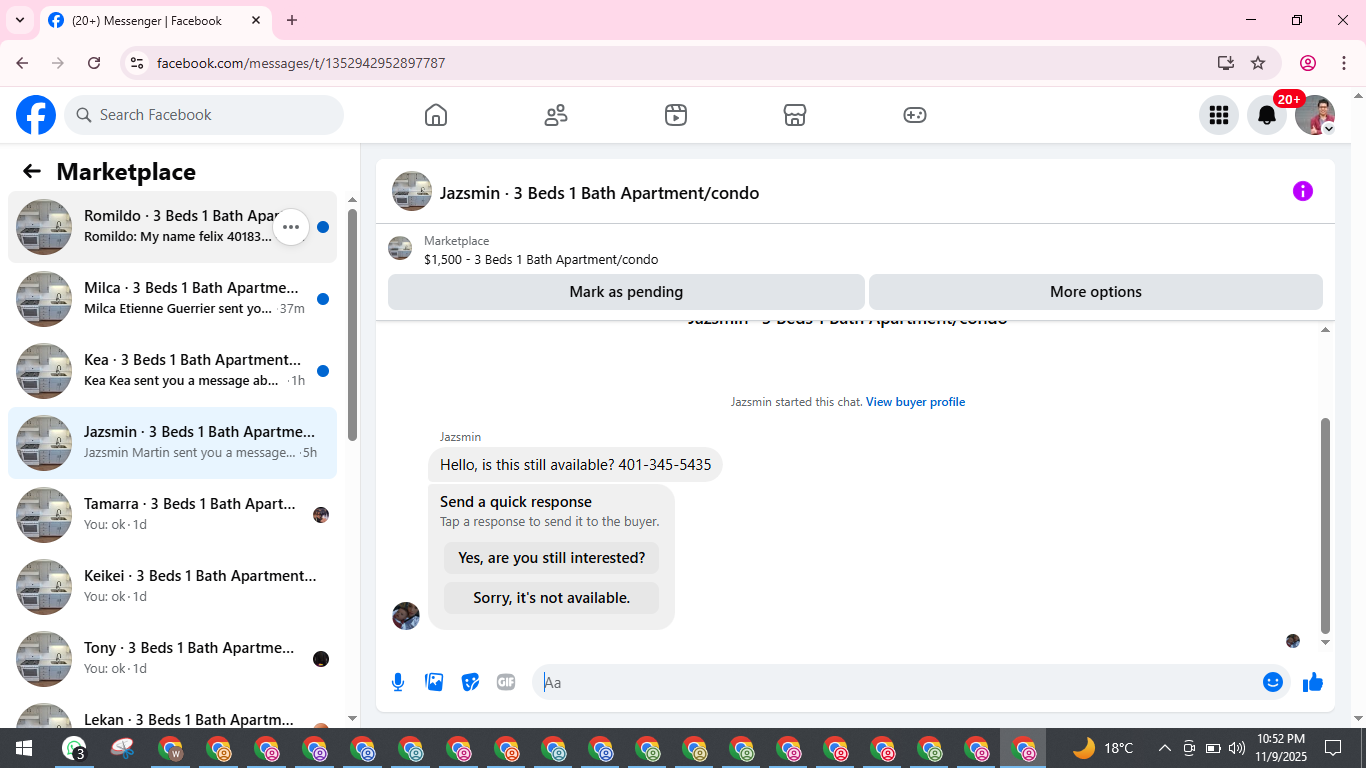Click the back arrow beside Marketplace heading
Screen dimensions: 1366x768
coord(32,171)
